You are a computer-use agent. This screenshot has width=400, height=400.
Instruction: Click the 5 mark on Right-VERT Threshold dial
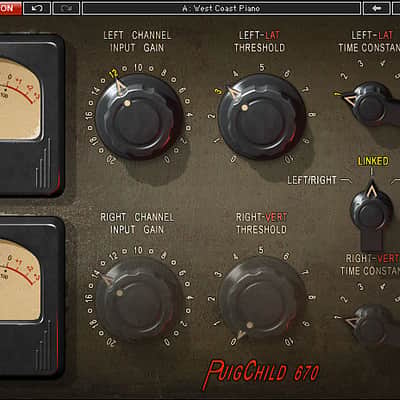click(x=261, y=250)
